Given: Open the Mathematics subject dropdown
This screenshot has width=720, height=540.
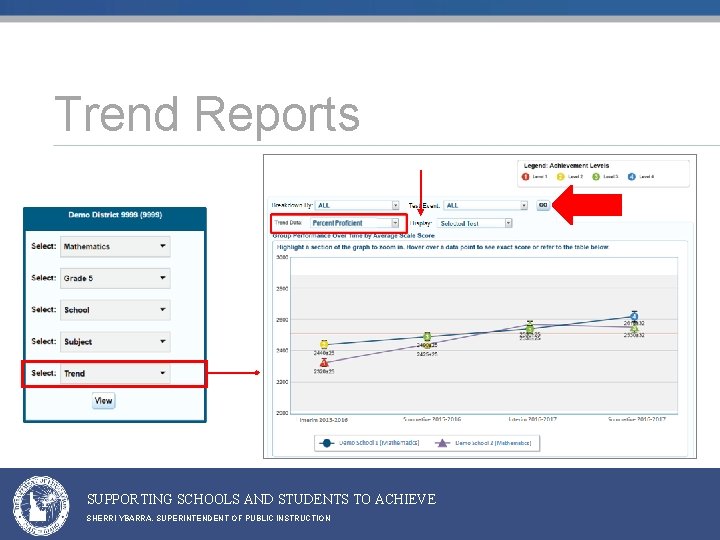Looking at the screenshot, I should (115, 246).
